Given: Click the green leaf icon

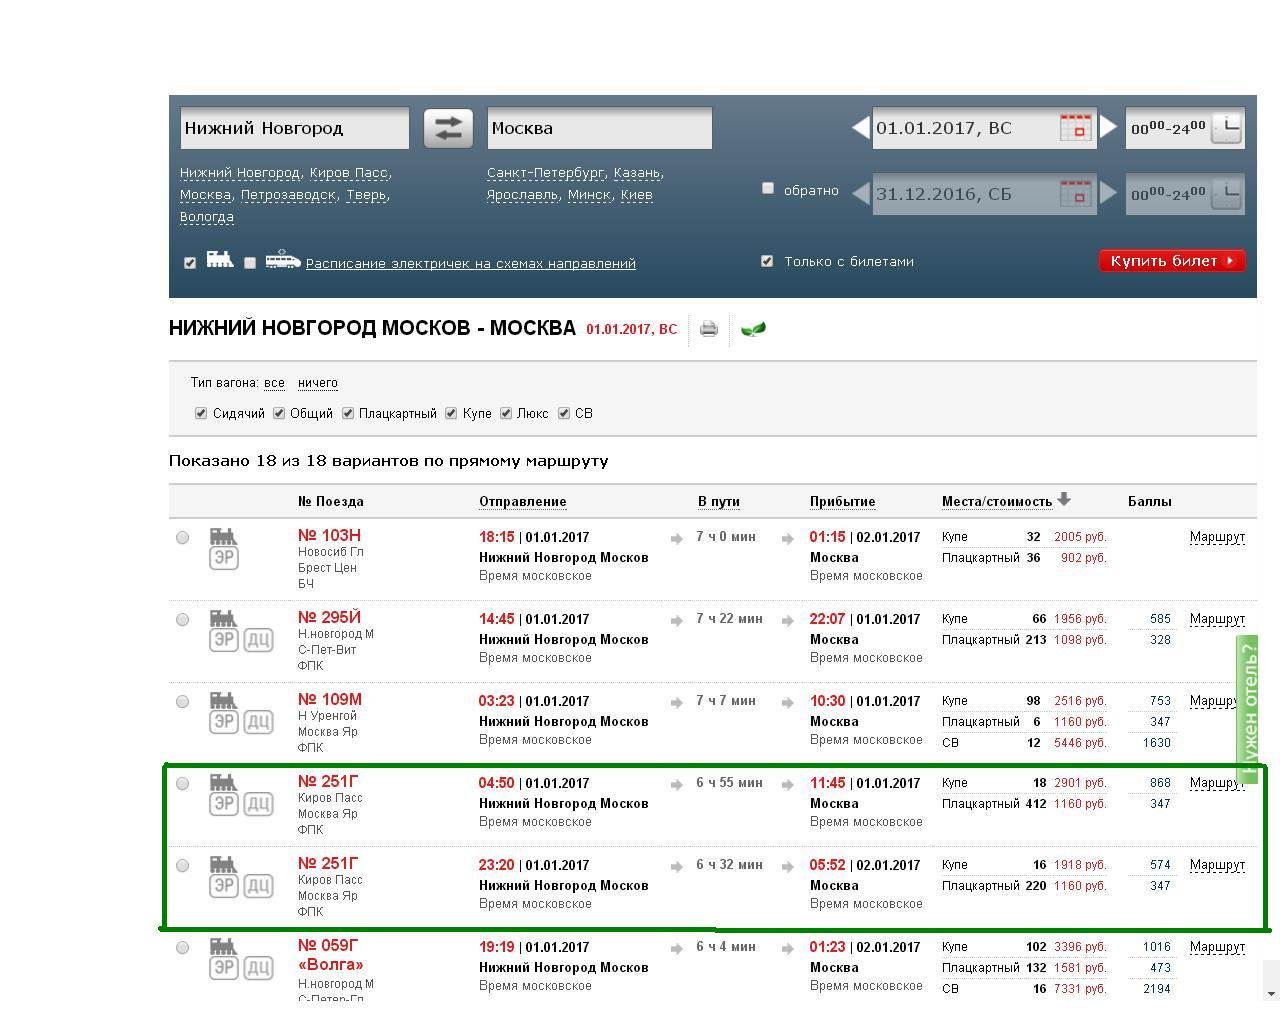Looking at the screenshot, I should pyautogui.click(x=753, y=329).
